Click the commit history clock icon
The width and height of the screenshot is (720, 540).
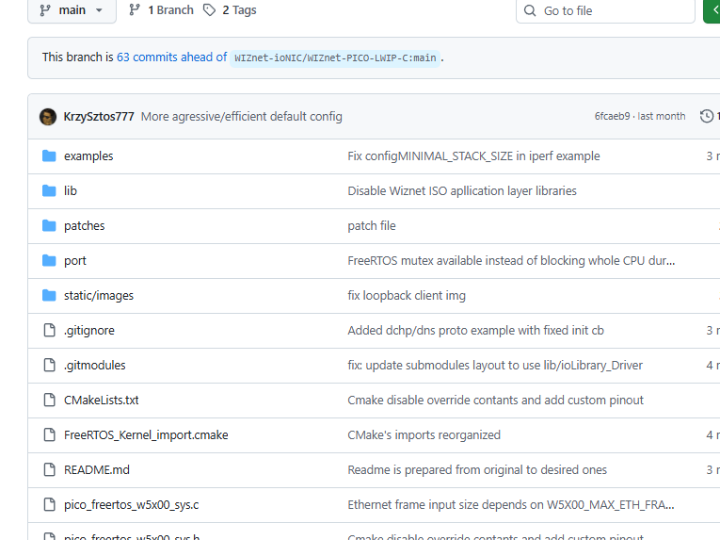click(x=707, y=117)
